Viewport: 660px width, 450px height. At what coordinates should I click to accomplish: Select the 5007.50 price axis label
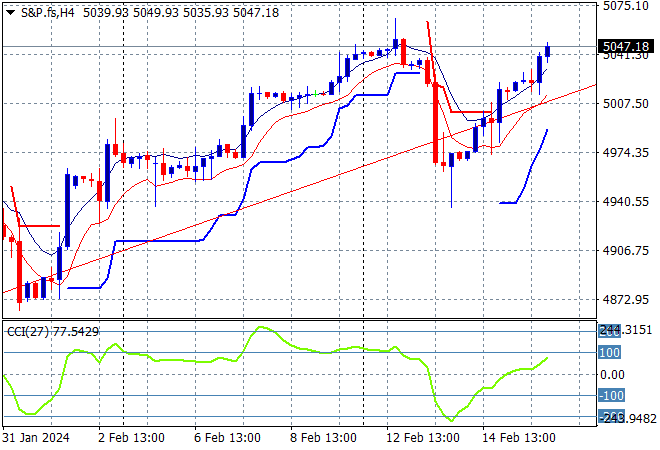pyautogui.click(x=625, y=104)
